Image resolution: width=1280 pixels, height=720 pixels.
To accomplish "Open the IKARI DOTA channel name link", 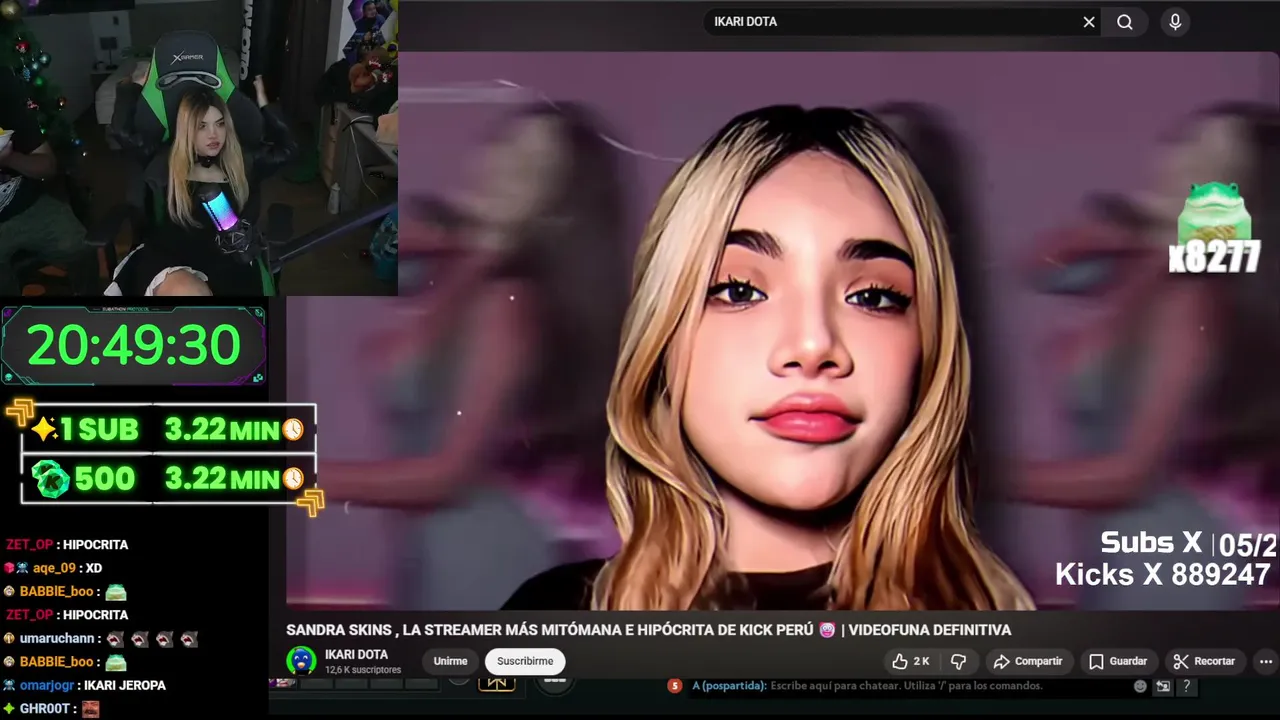I will coord(356,655).
